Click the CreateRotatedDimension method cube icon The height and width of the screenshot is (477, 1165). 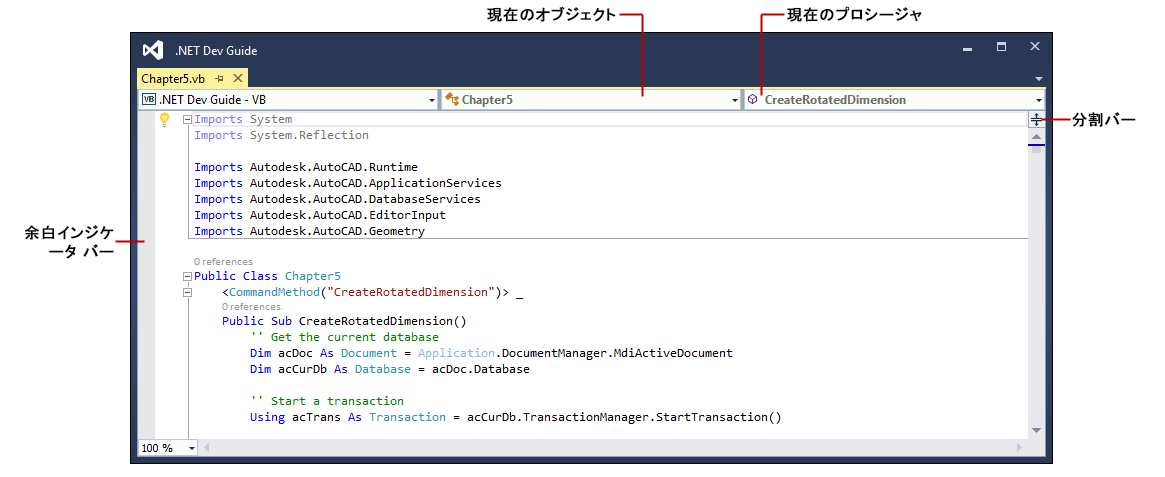coord(753,100)
